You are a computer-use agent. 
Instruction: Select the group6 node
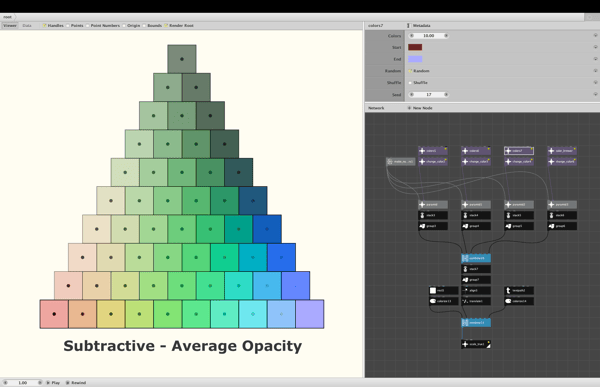562,226
